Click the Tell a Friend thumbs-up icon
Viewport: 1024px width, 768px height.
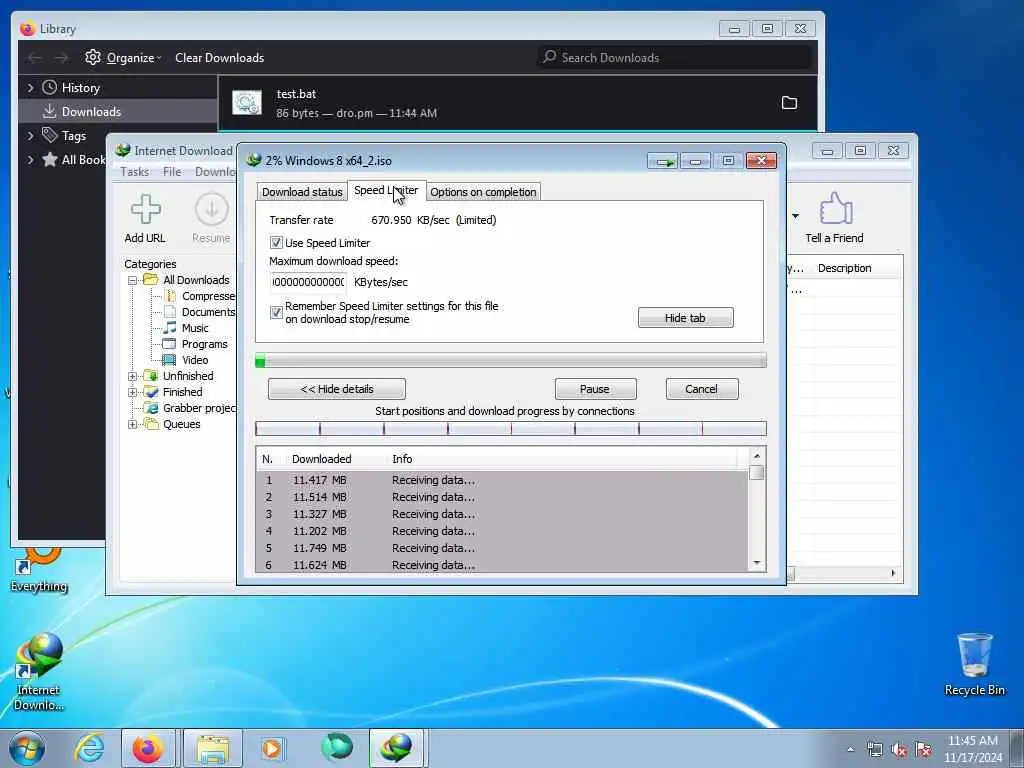pos(834,209)
